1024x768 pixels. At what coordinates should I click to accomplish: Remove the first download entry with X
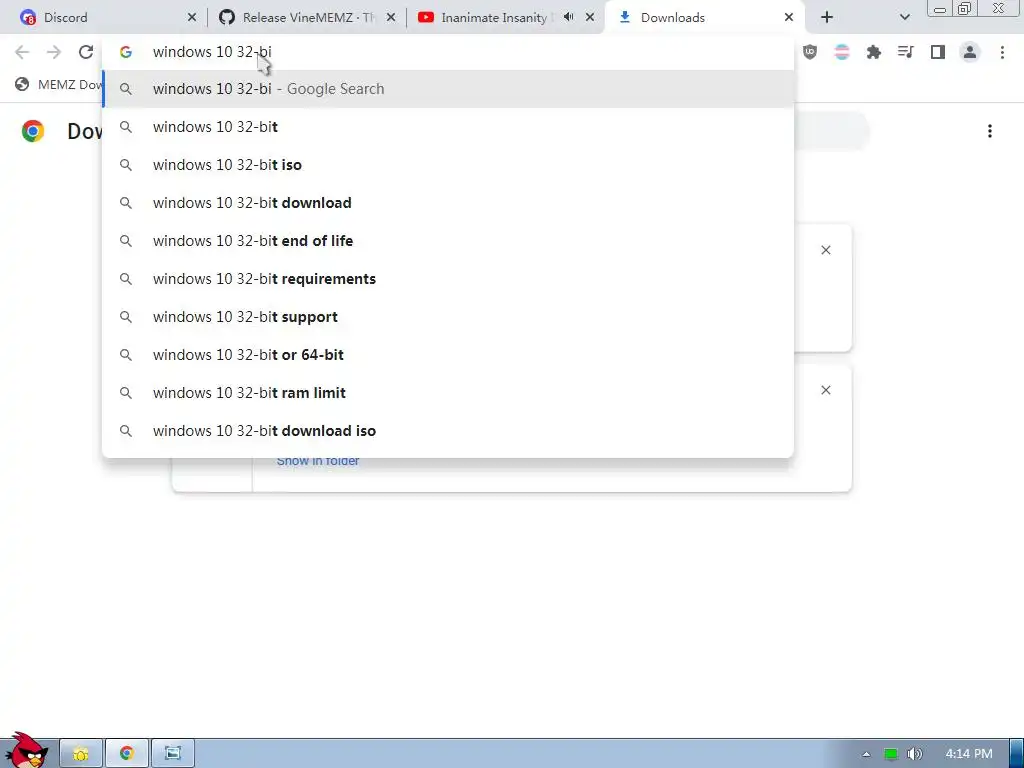pos(825,250)
